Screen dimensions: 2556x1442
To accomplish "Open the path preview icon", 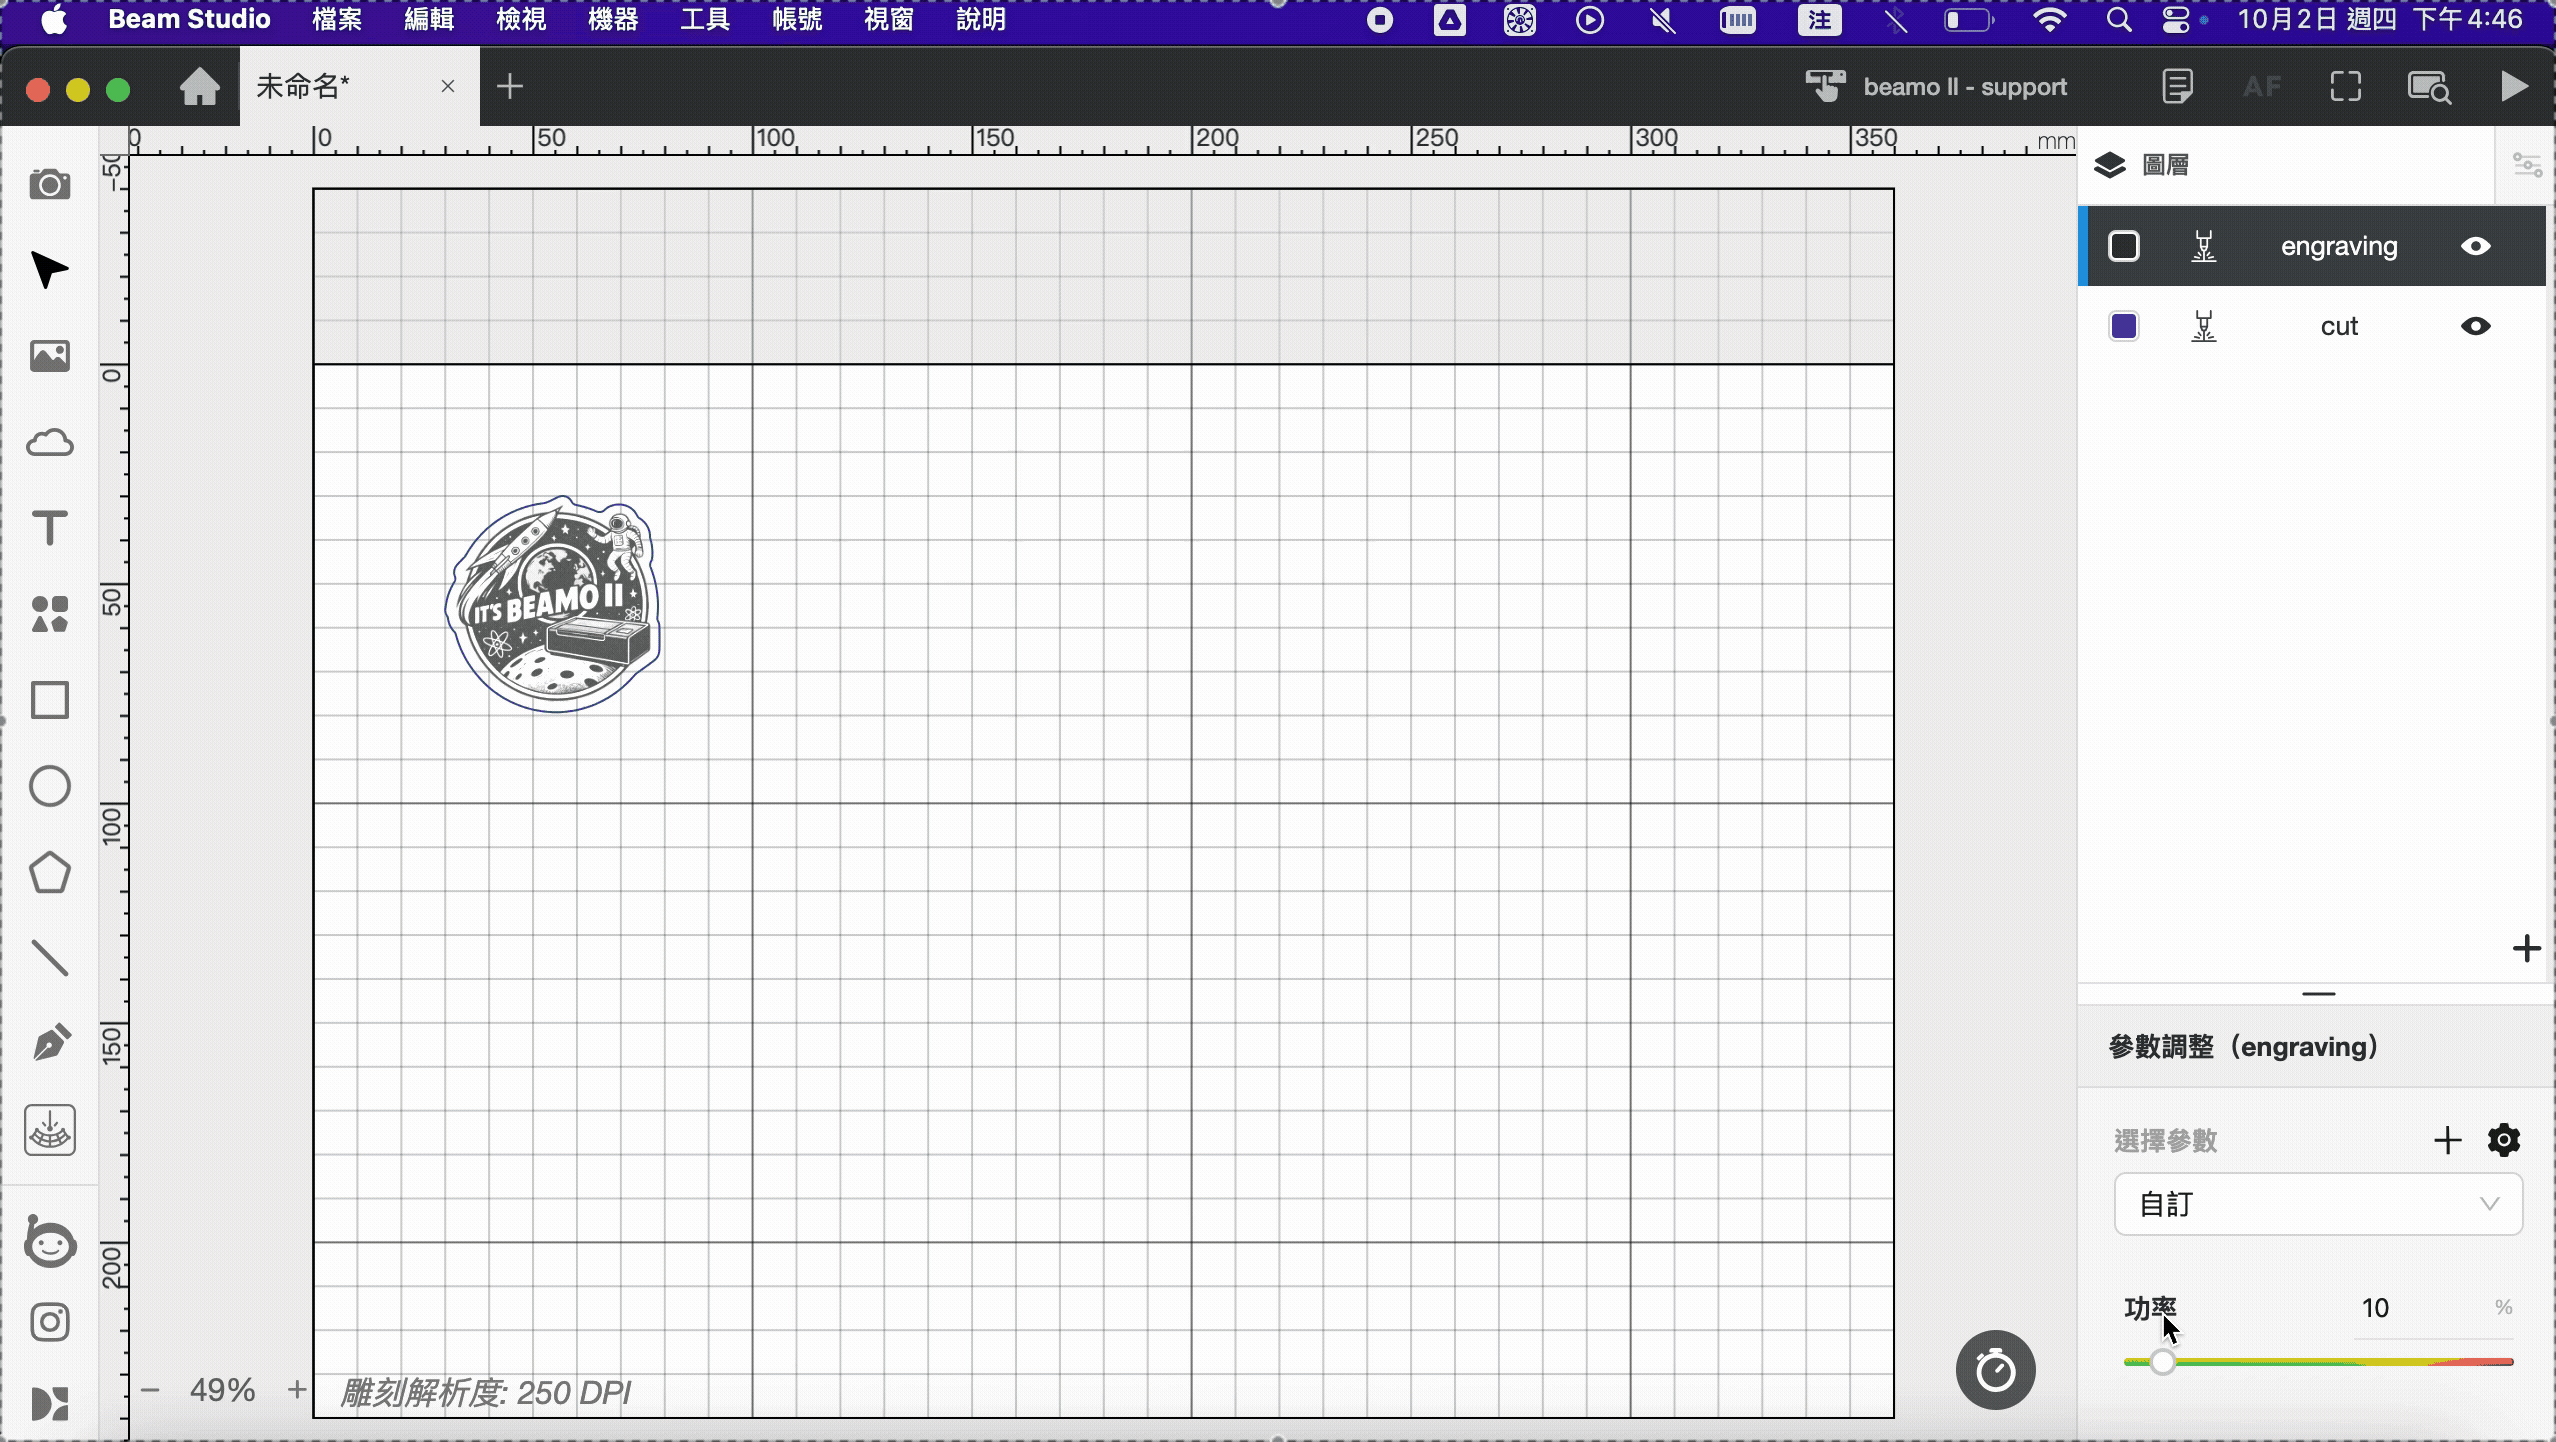I will tap(2429, 87).
